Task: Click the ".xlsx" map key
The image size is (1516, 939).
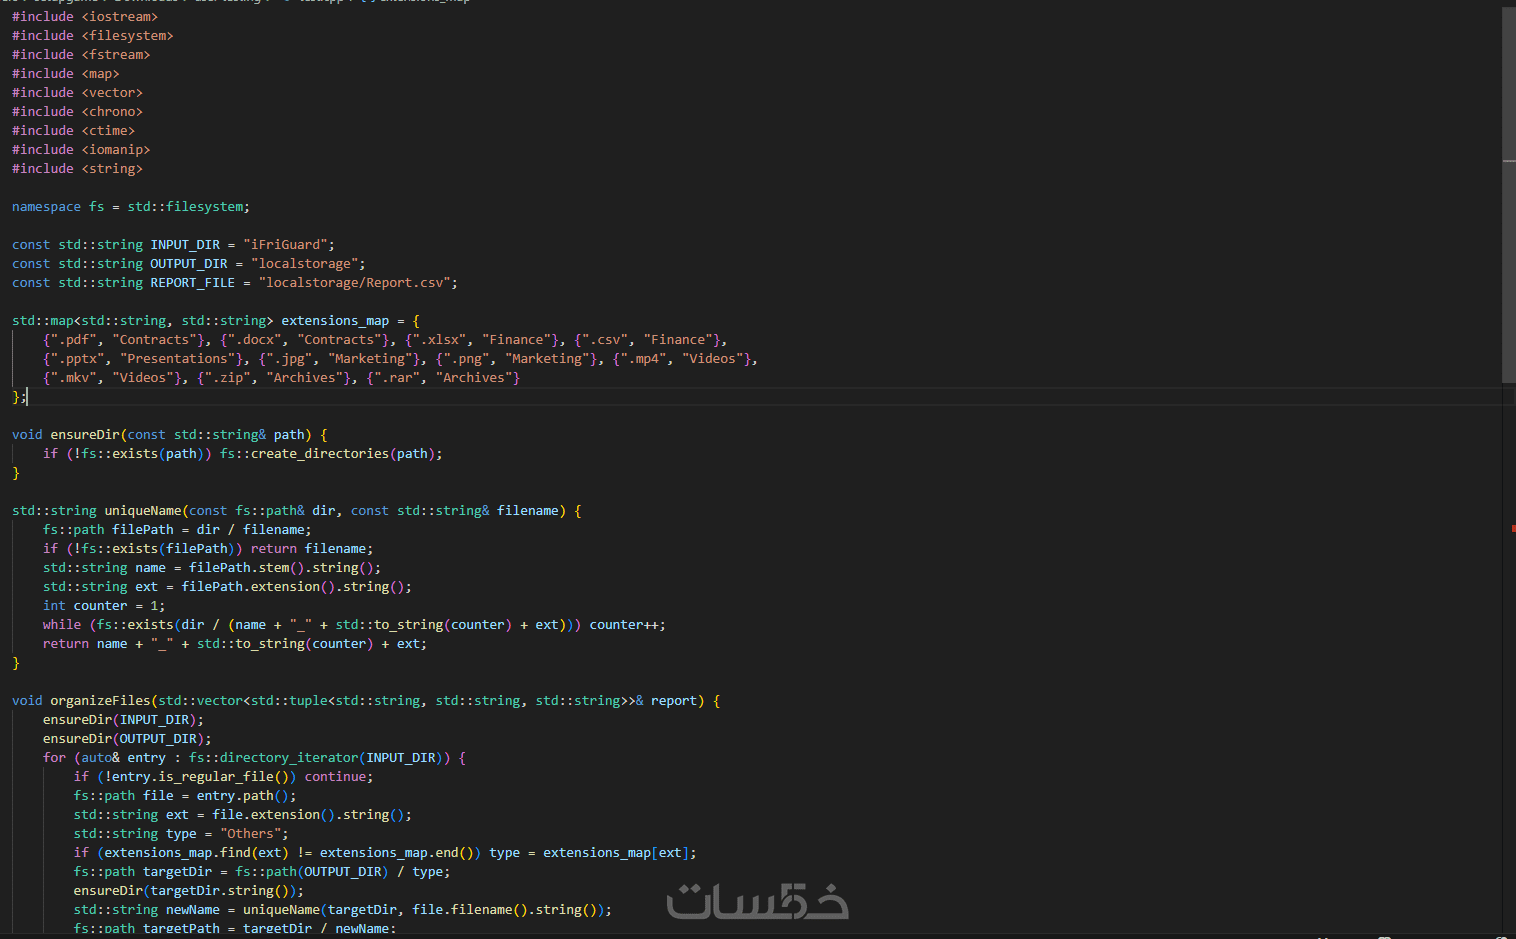Action: [440, 340]
